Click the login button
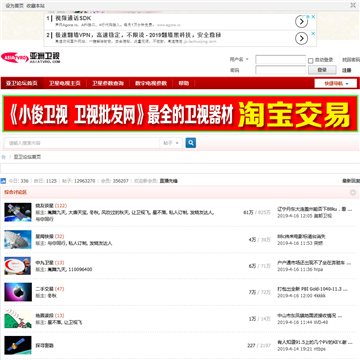 322,70
